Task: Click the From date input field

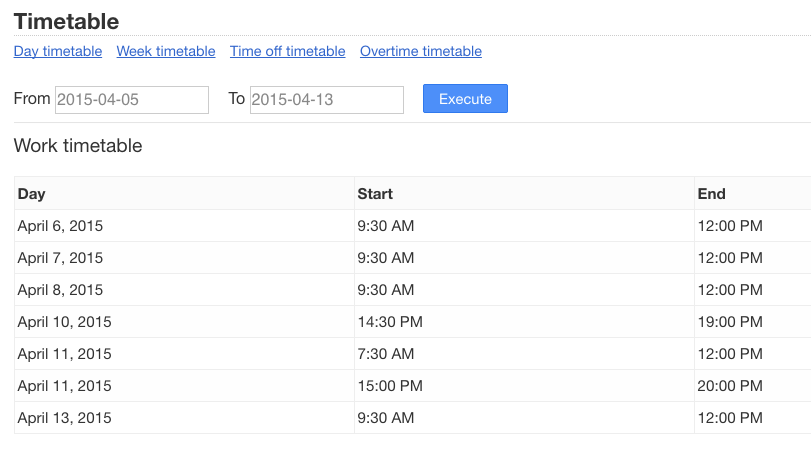Action: (x=132, y=100)
